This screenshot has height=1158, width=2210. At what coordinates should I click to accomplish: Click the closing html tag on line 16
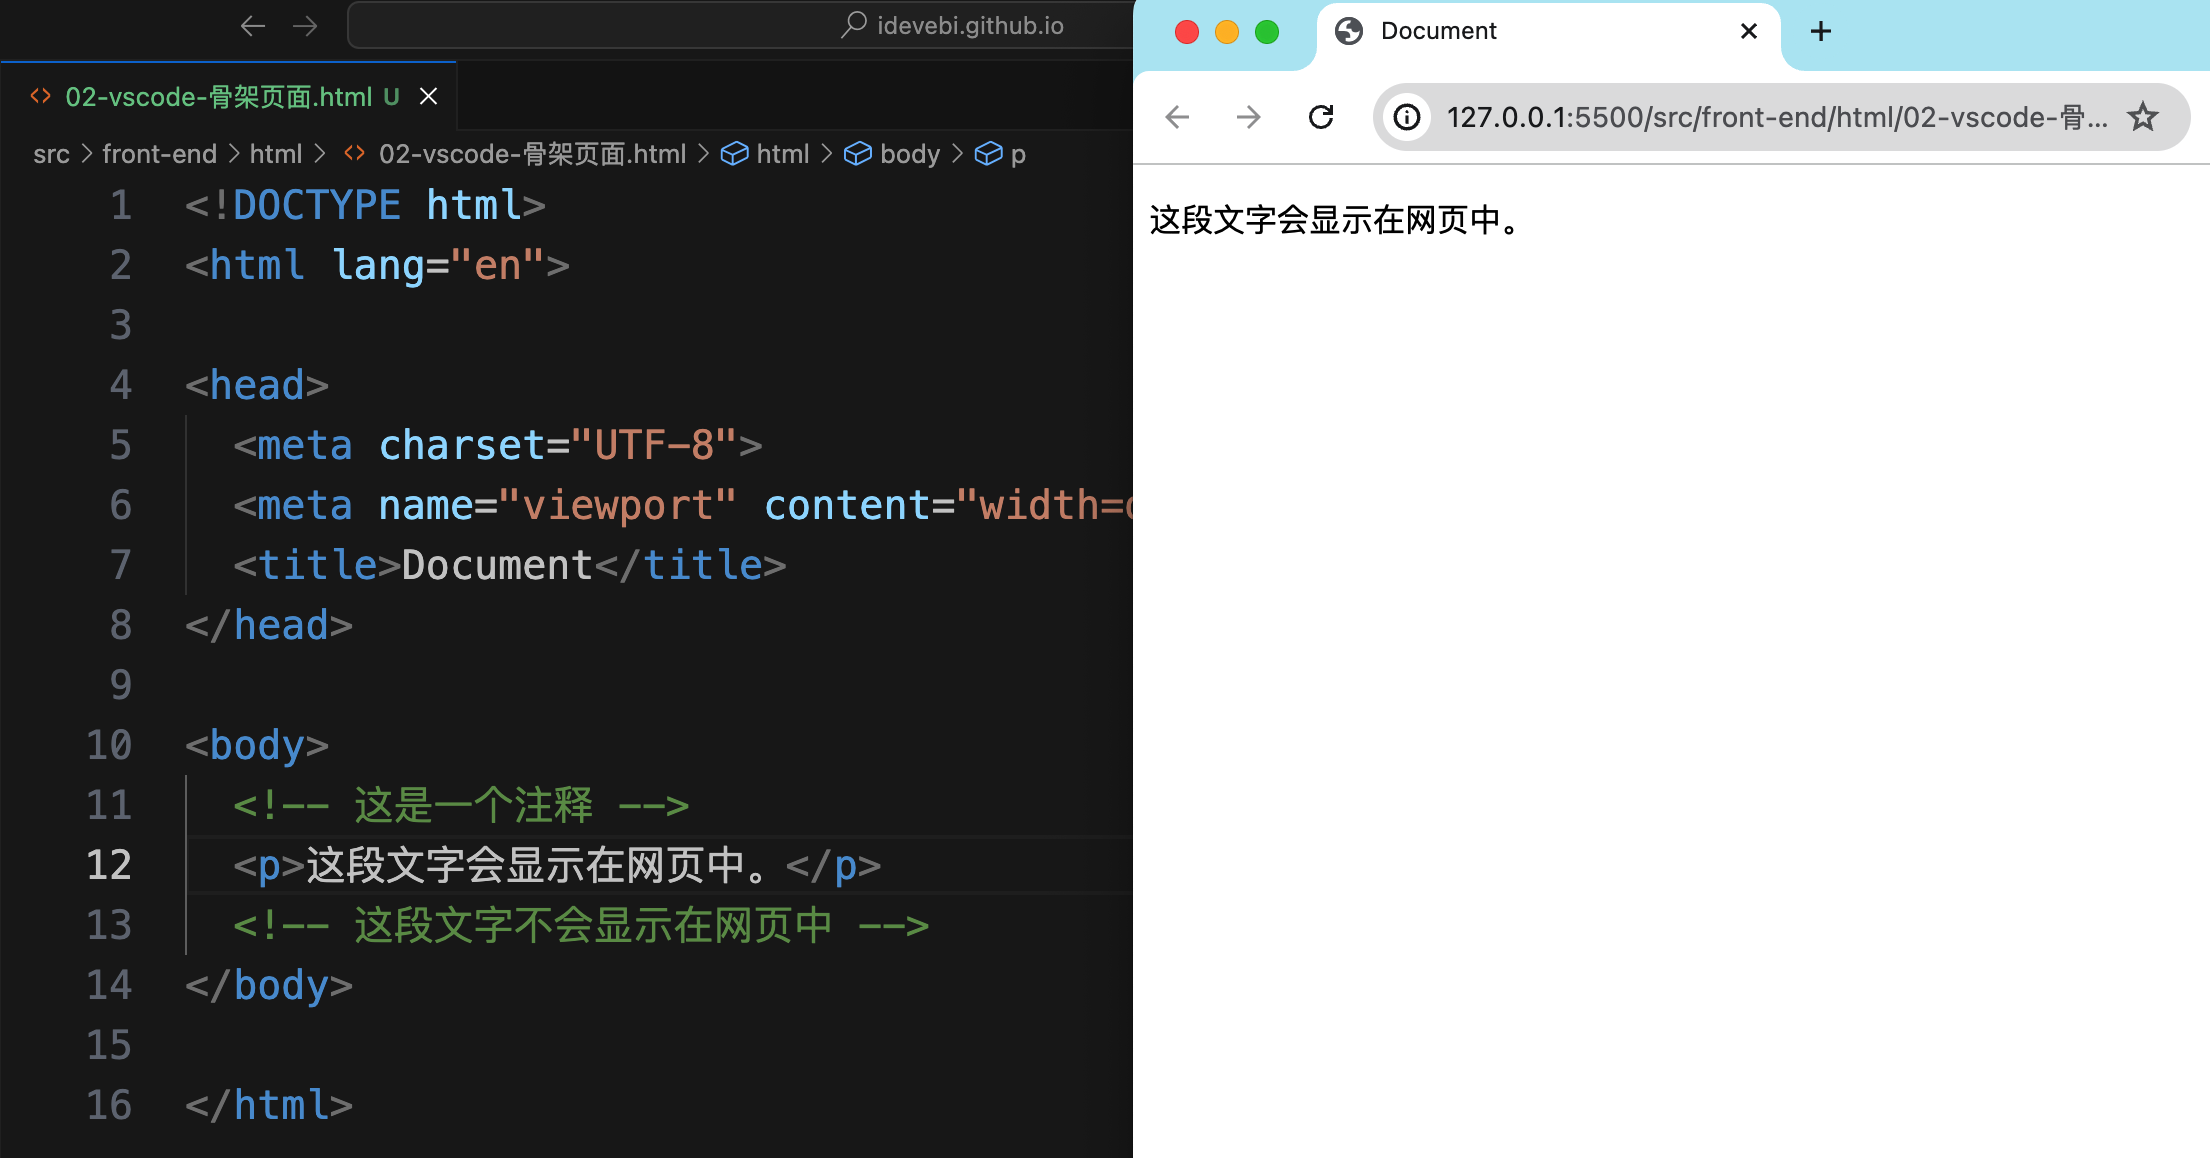[x=269, y=1105]
